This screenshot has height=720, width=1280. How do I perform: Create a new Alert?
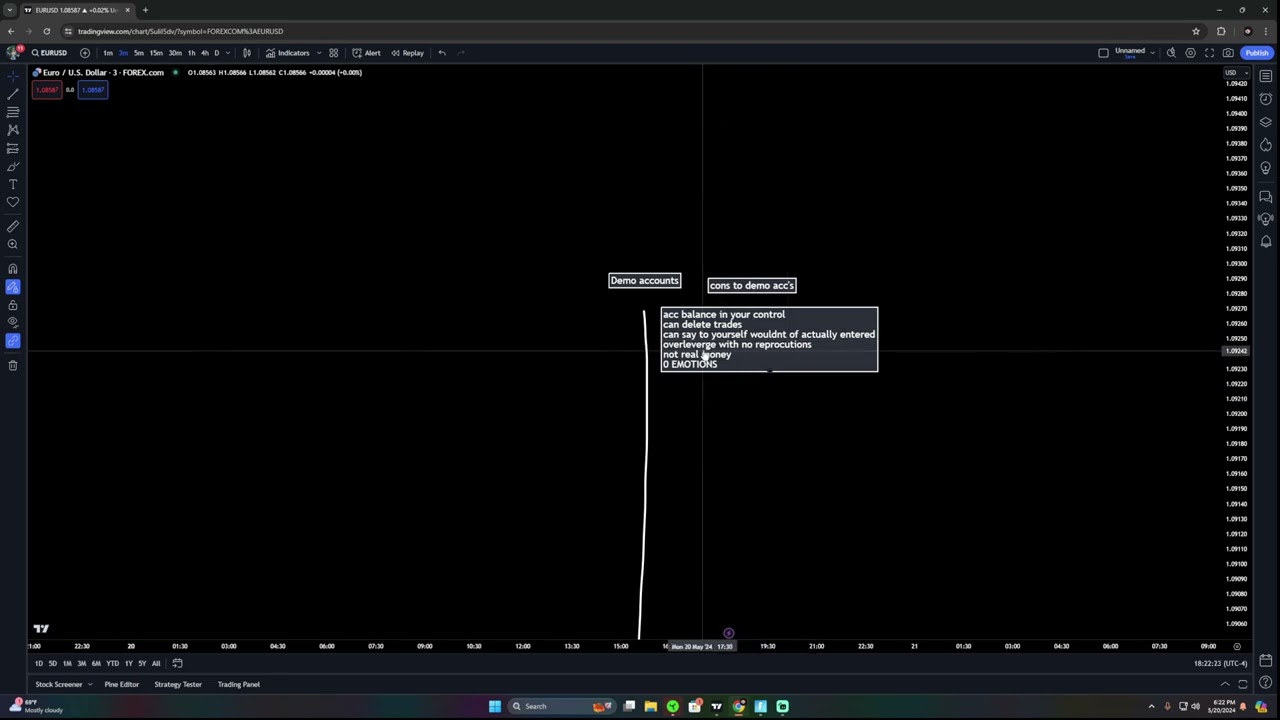click(366, 53)
